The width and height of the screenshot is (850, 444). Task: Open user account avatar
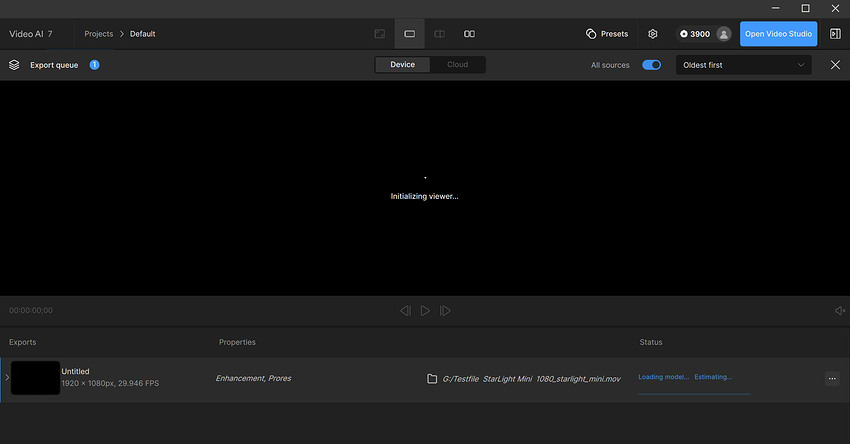pyautogui.click(x=723, y=34)
